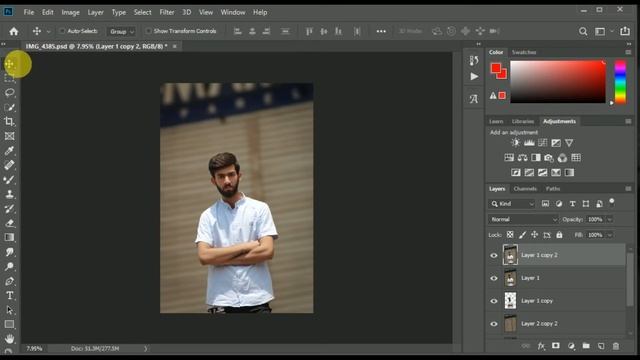640x360 pixels.
Task: Pick a hue on rainbow slider
Action: (x=620, y=82)
